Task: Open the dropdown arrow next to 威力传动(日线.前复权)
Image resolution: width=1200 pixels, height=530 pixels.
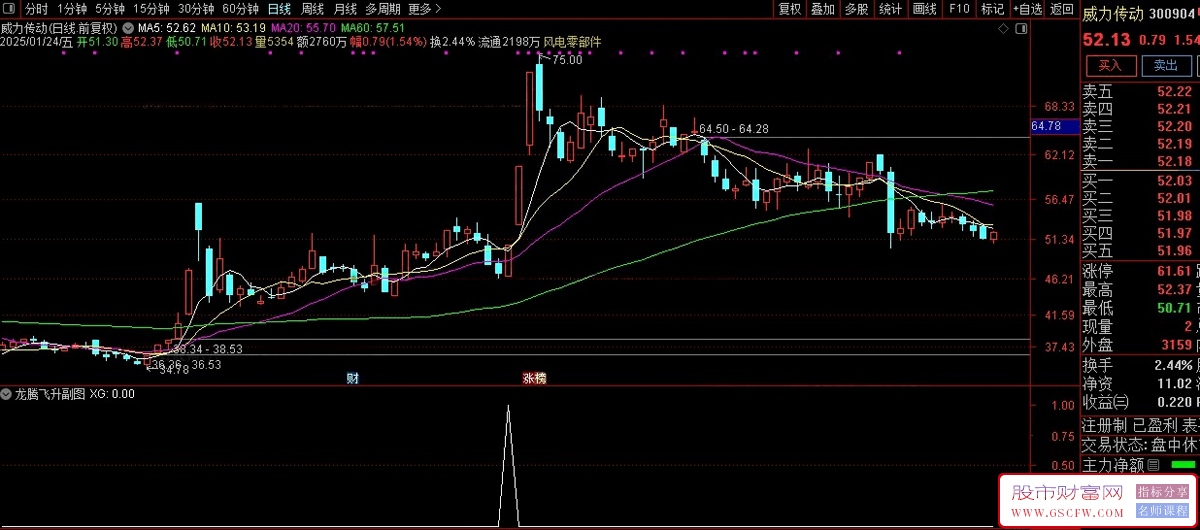Action: coord(128,27)
